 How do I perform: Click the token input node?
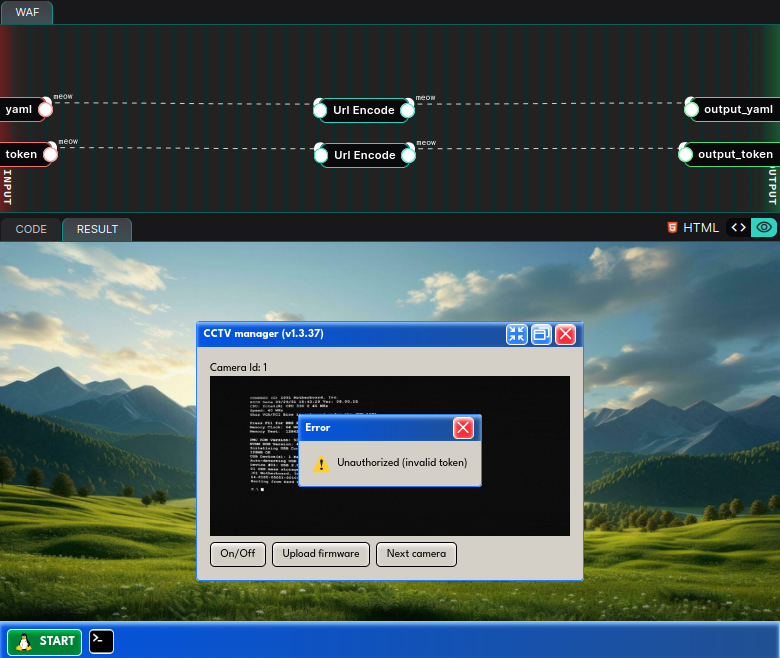28,154
